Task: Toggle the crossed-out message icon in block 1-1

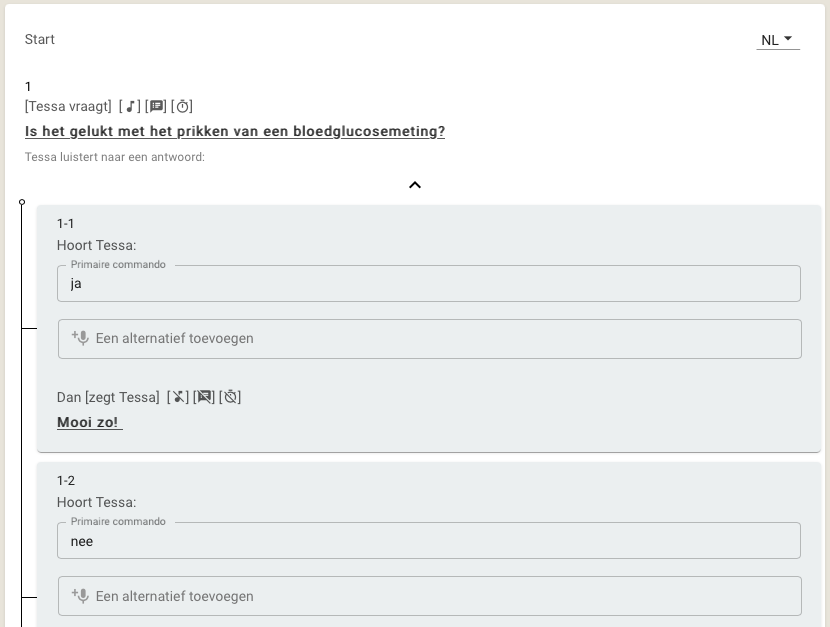Action: click(x=204, y=397)
